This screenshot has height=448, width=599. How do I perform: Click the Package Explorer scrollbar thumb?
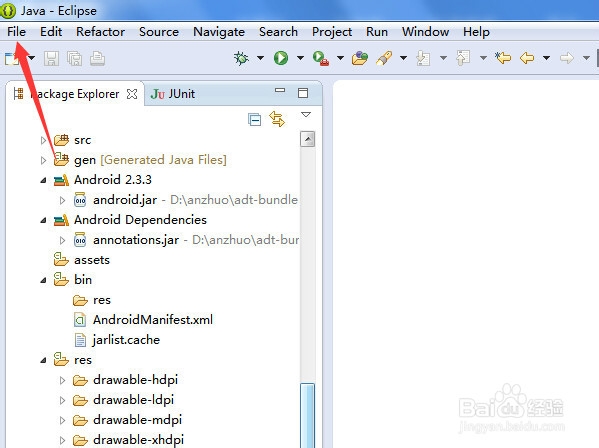click(308, 416)
